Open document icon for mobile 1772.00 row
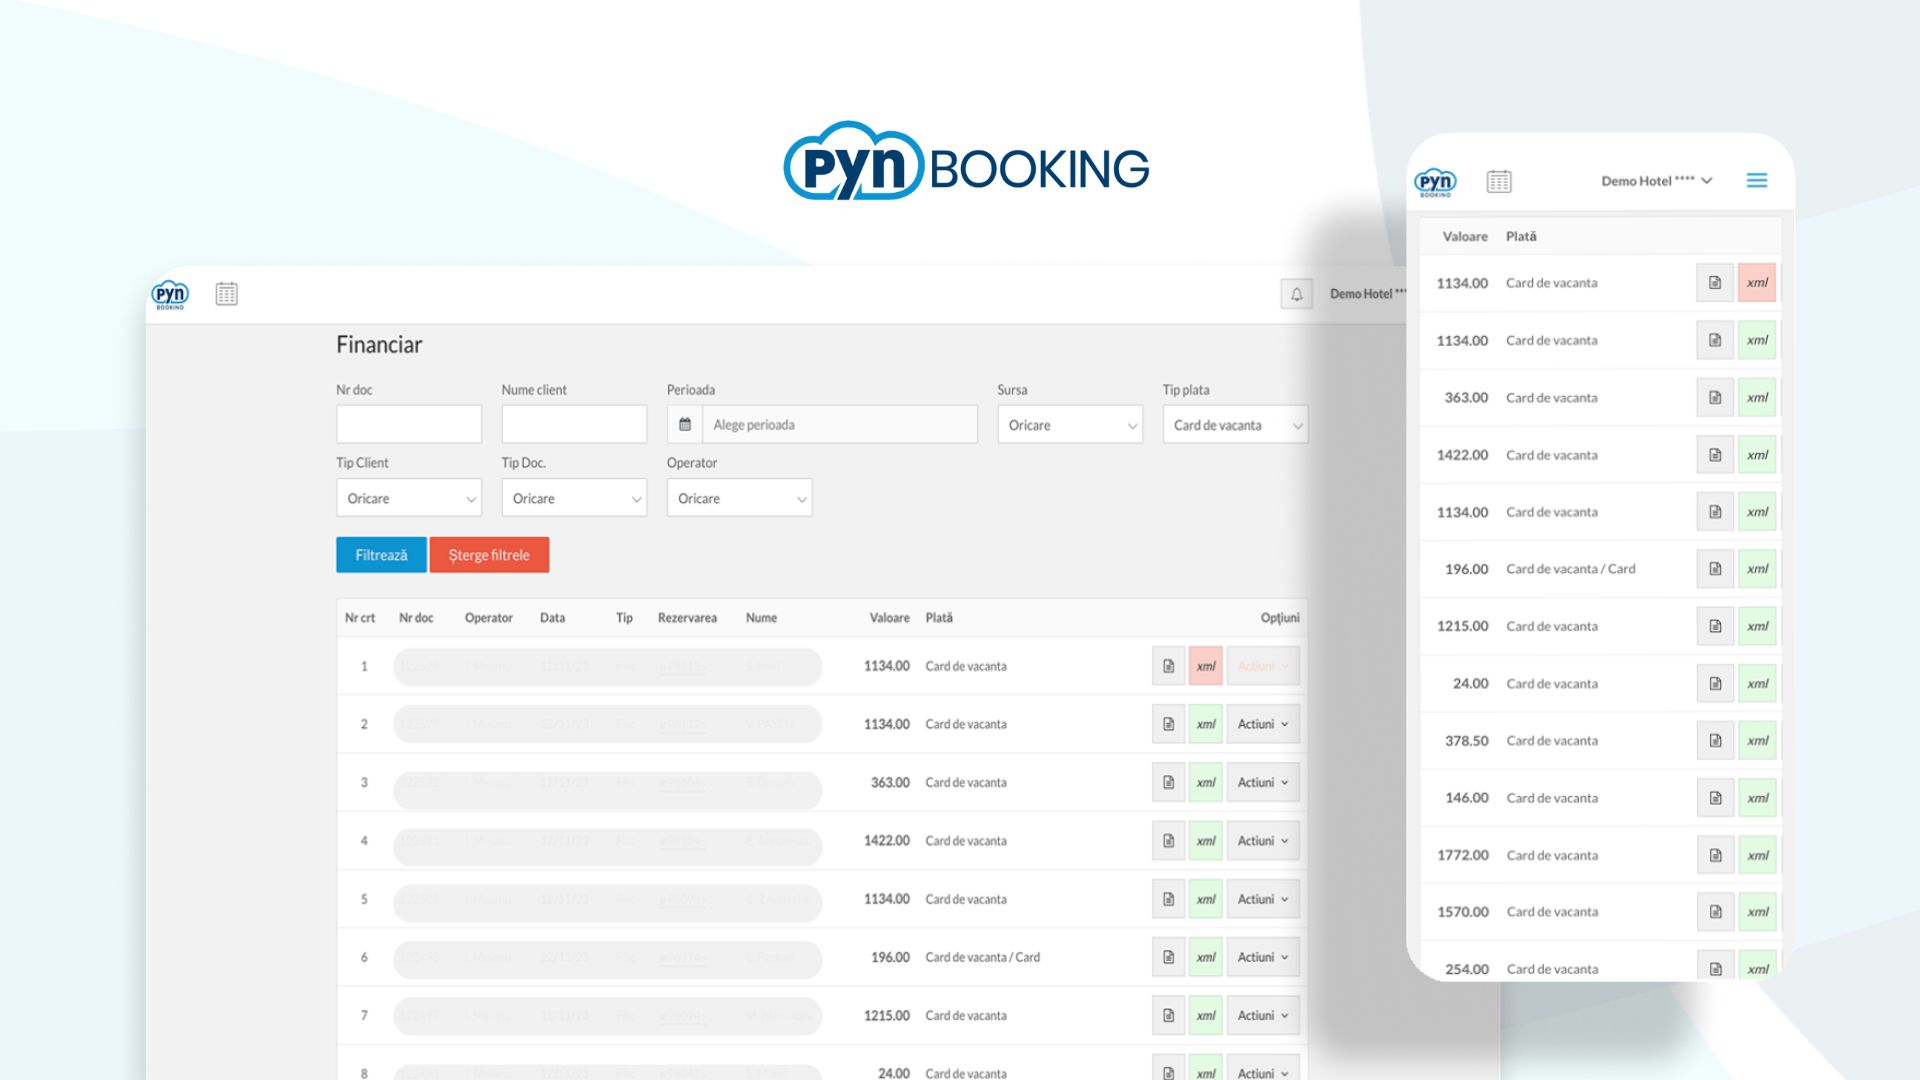 tap(1715, 855)
